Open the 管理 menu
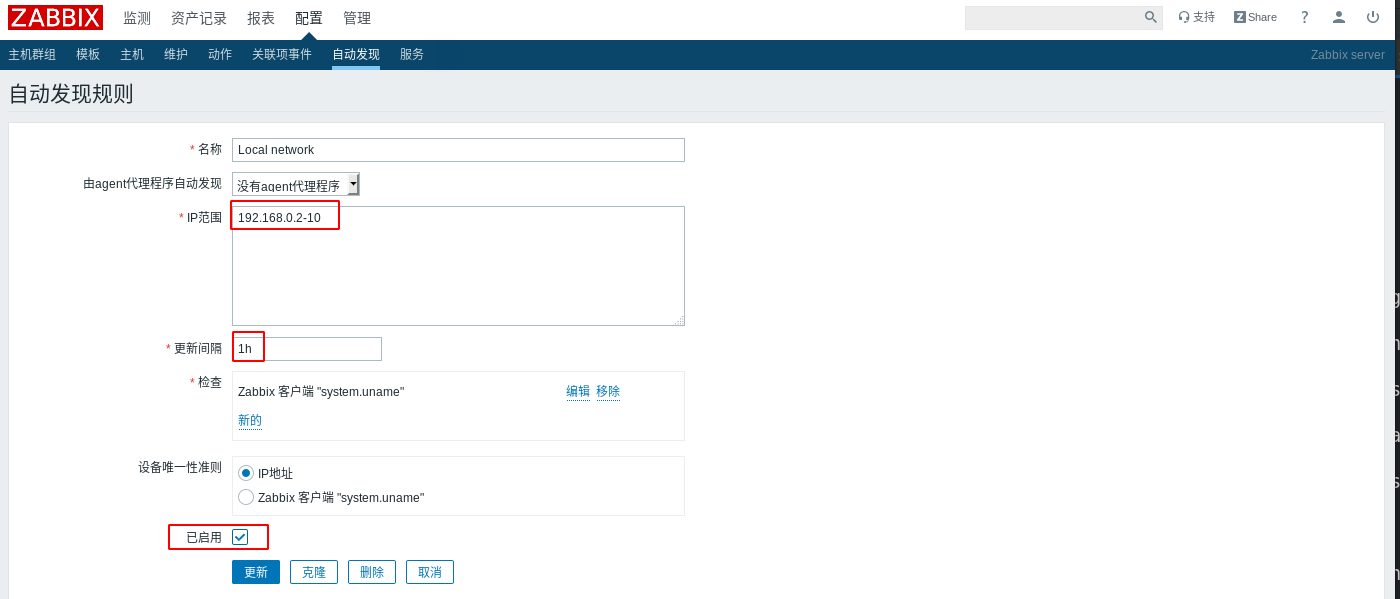This screenshot has height=599, width=1400. (357, 18)
